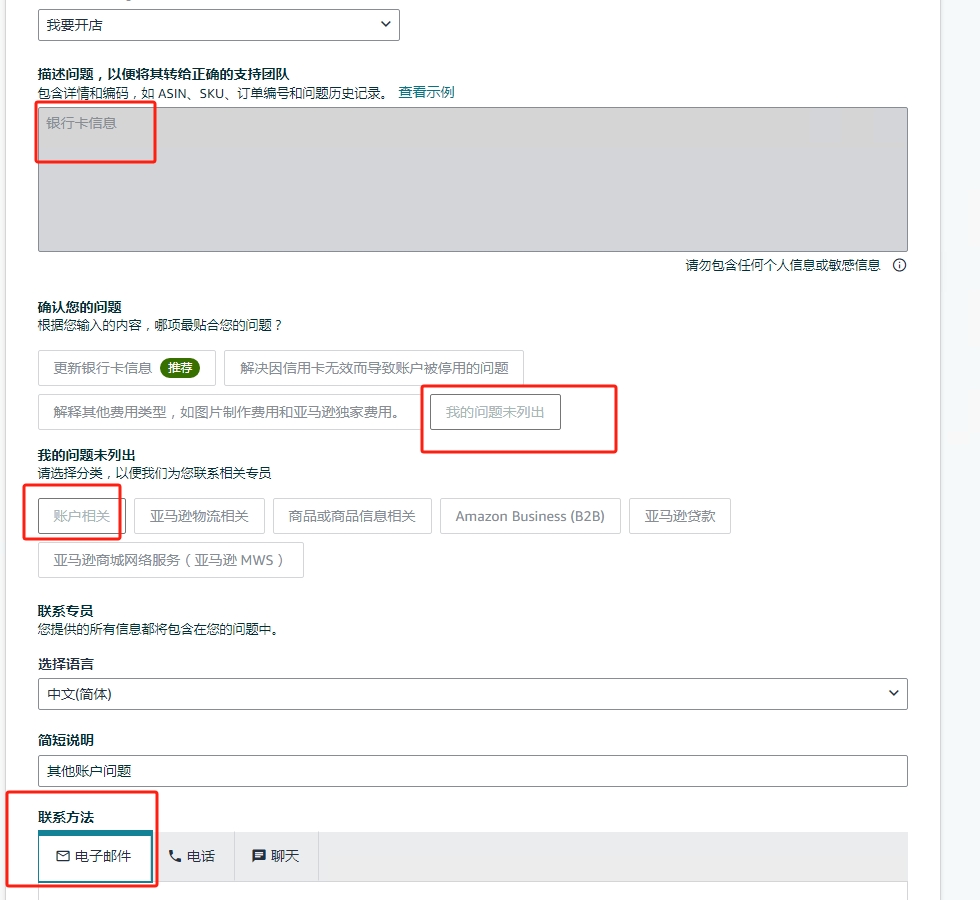The width and height of the screenshot is (980, 900).
Task: Select the 亚马逊贷款 category
Action: (x=679, y=516)
